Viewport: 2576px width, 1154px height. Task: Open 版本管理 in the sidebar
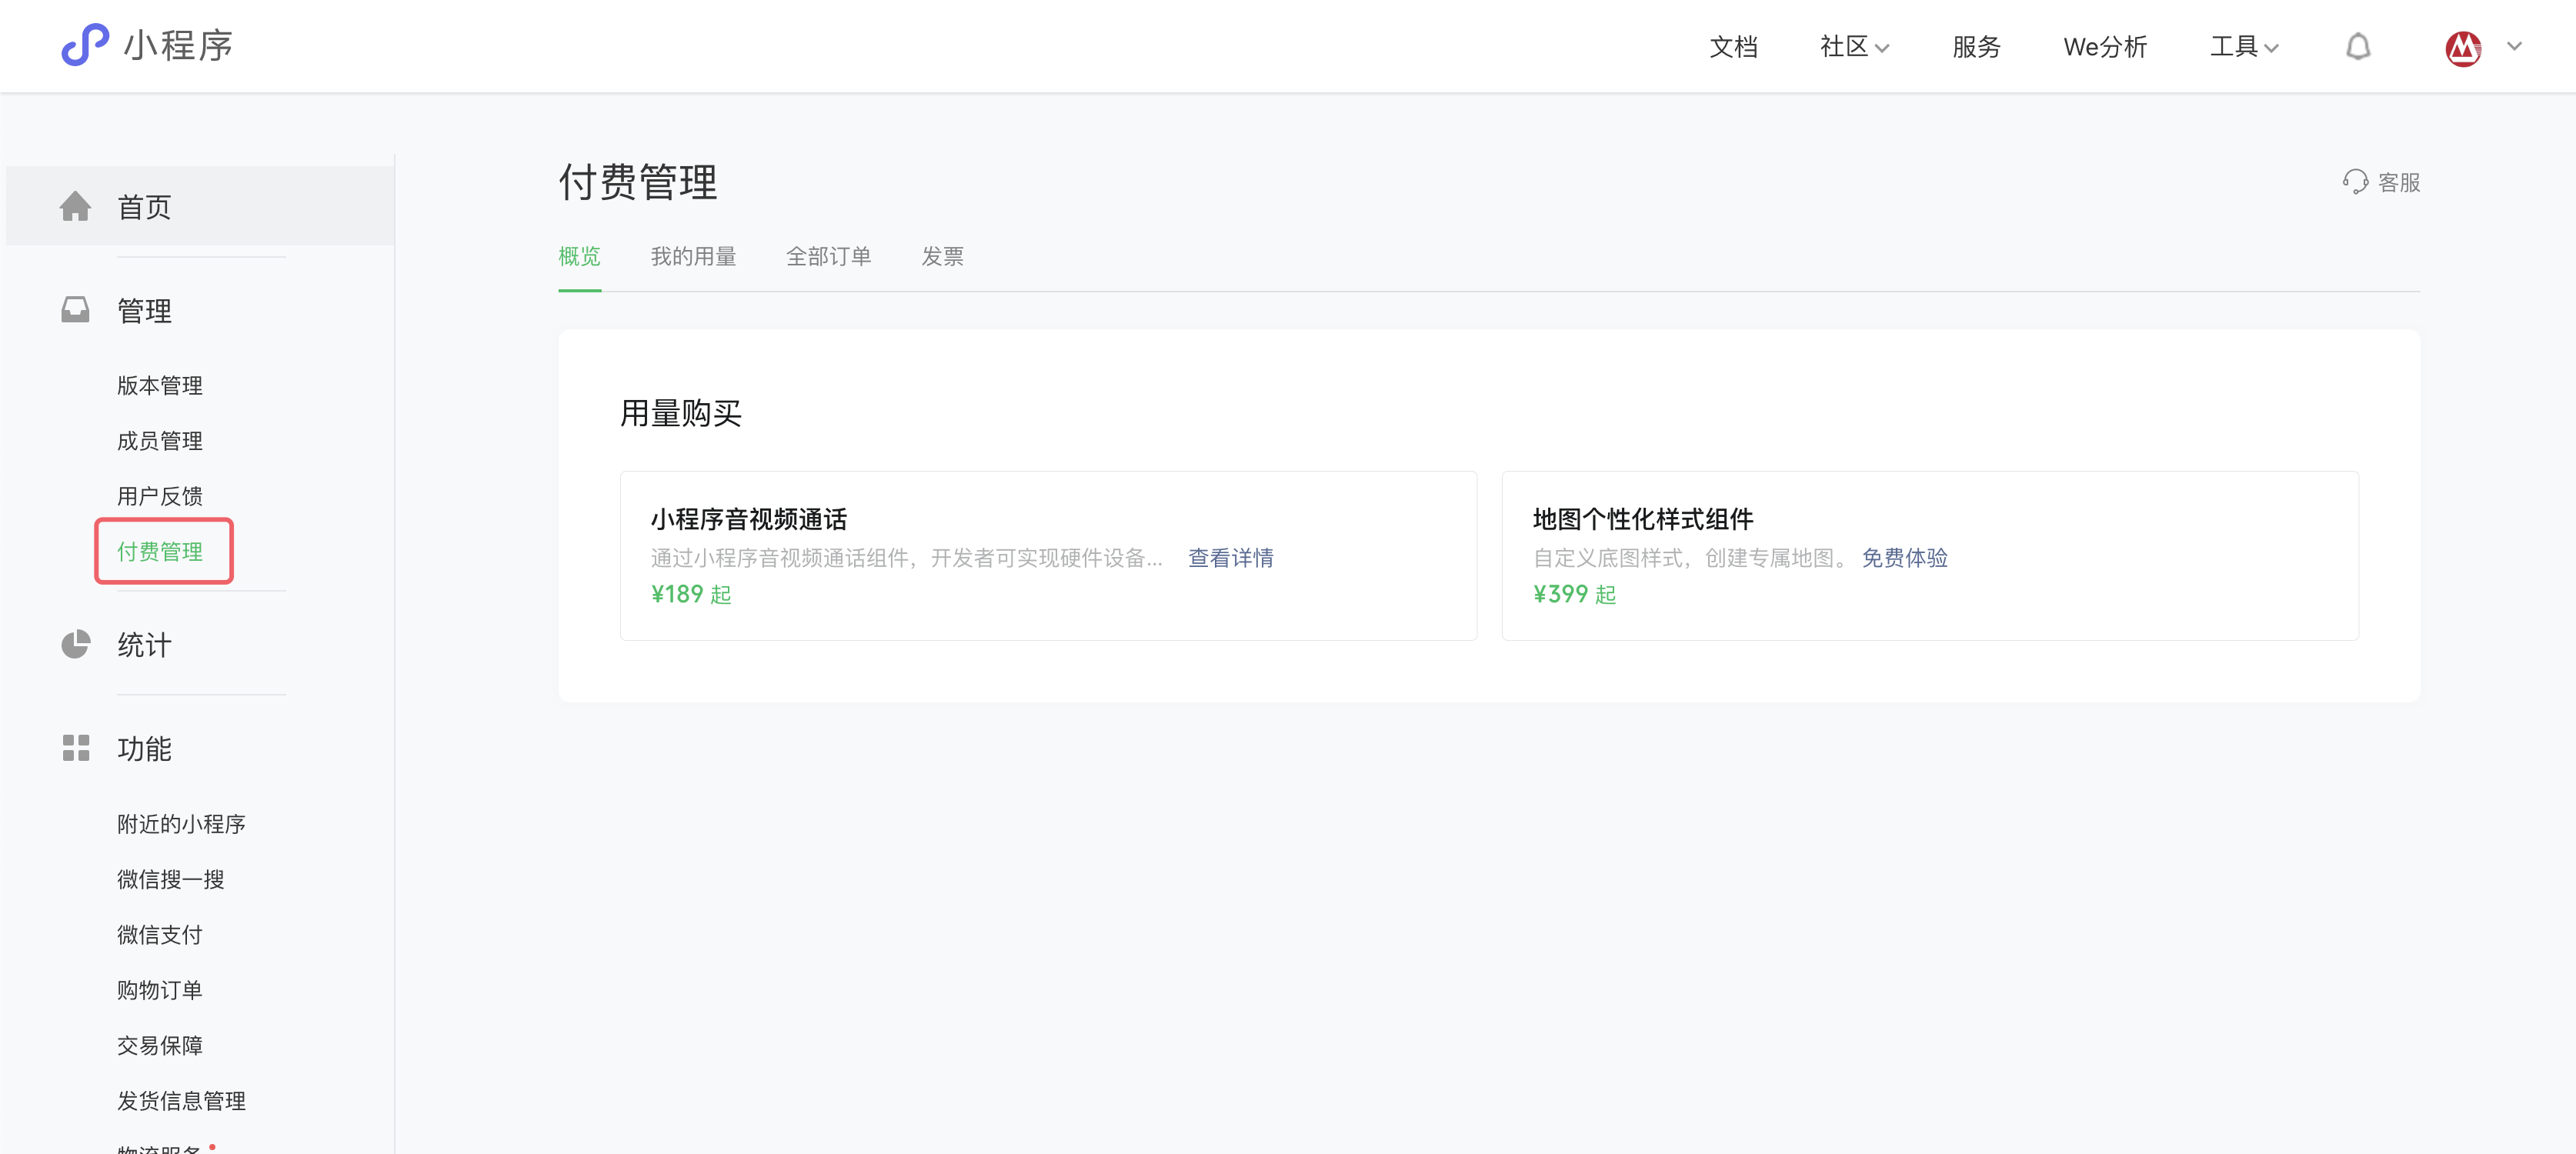coord(160,386)
